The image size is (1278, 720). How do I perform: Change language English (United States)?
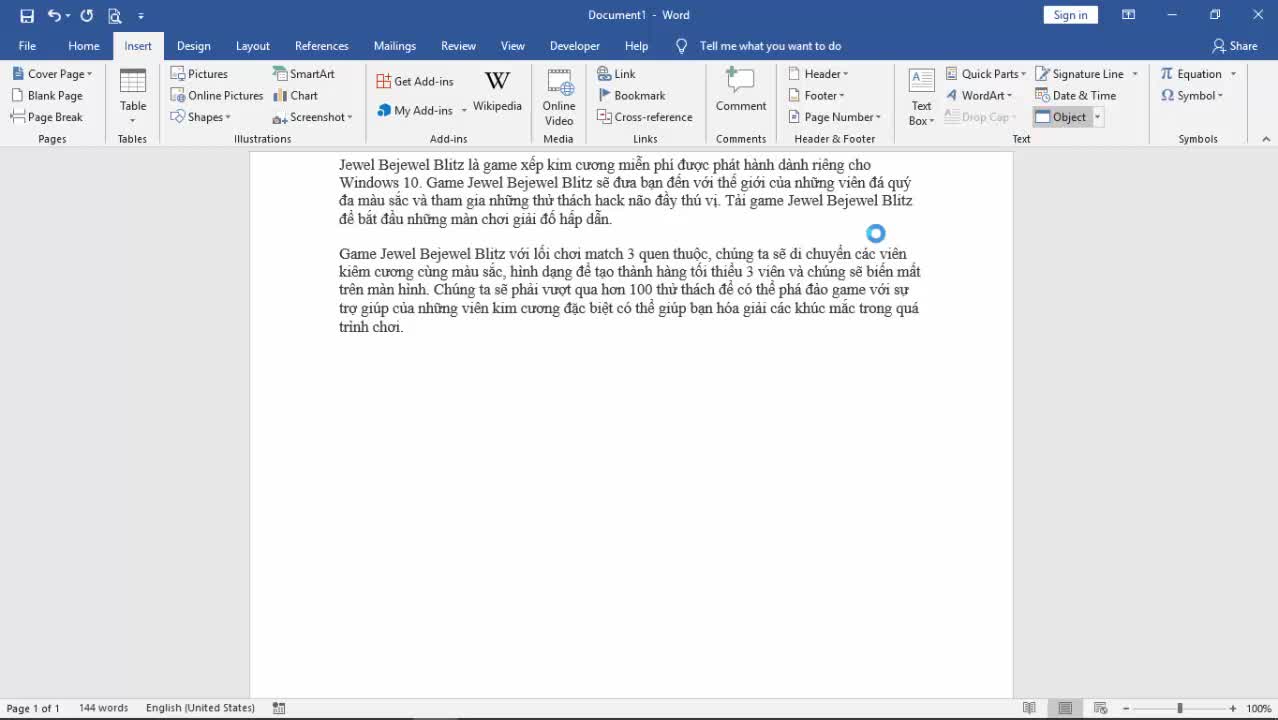(200, 708)
